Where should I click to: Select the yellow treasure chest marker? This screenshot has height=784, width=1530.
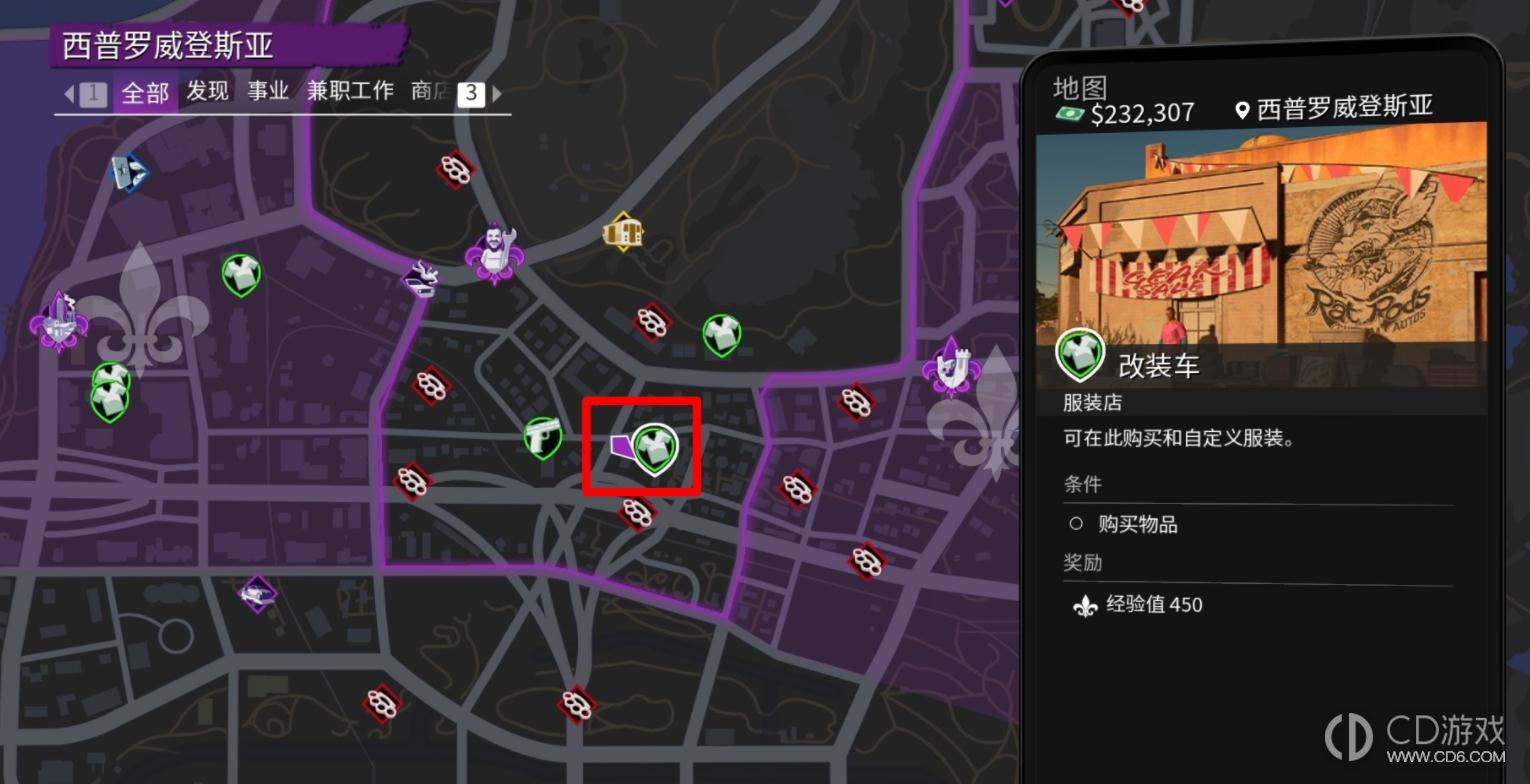(622, 232)
